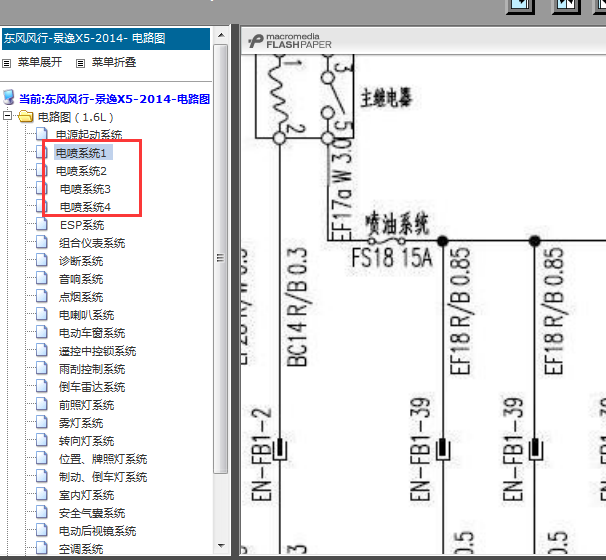Click the page icon beside 遥控中控锁系统
The height and width of the screenshot is (560, 606).
tap(42, 350)
